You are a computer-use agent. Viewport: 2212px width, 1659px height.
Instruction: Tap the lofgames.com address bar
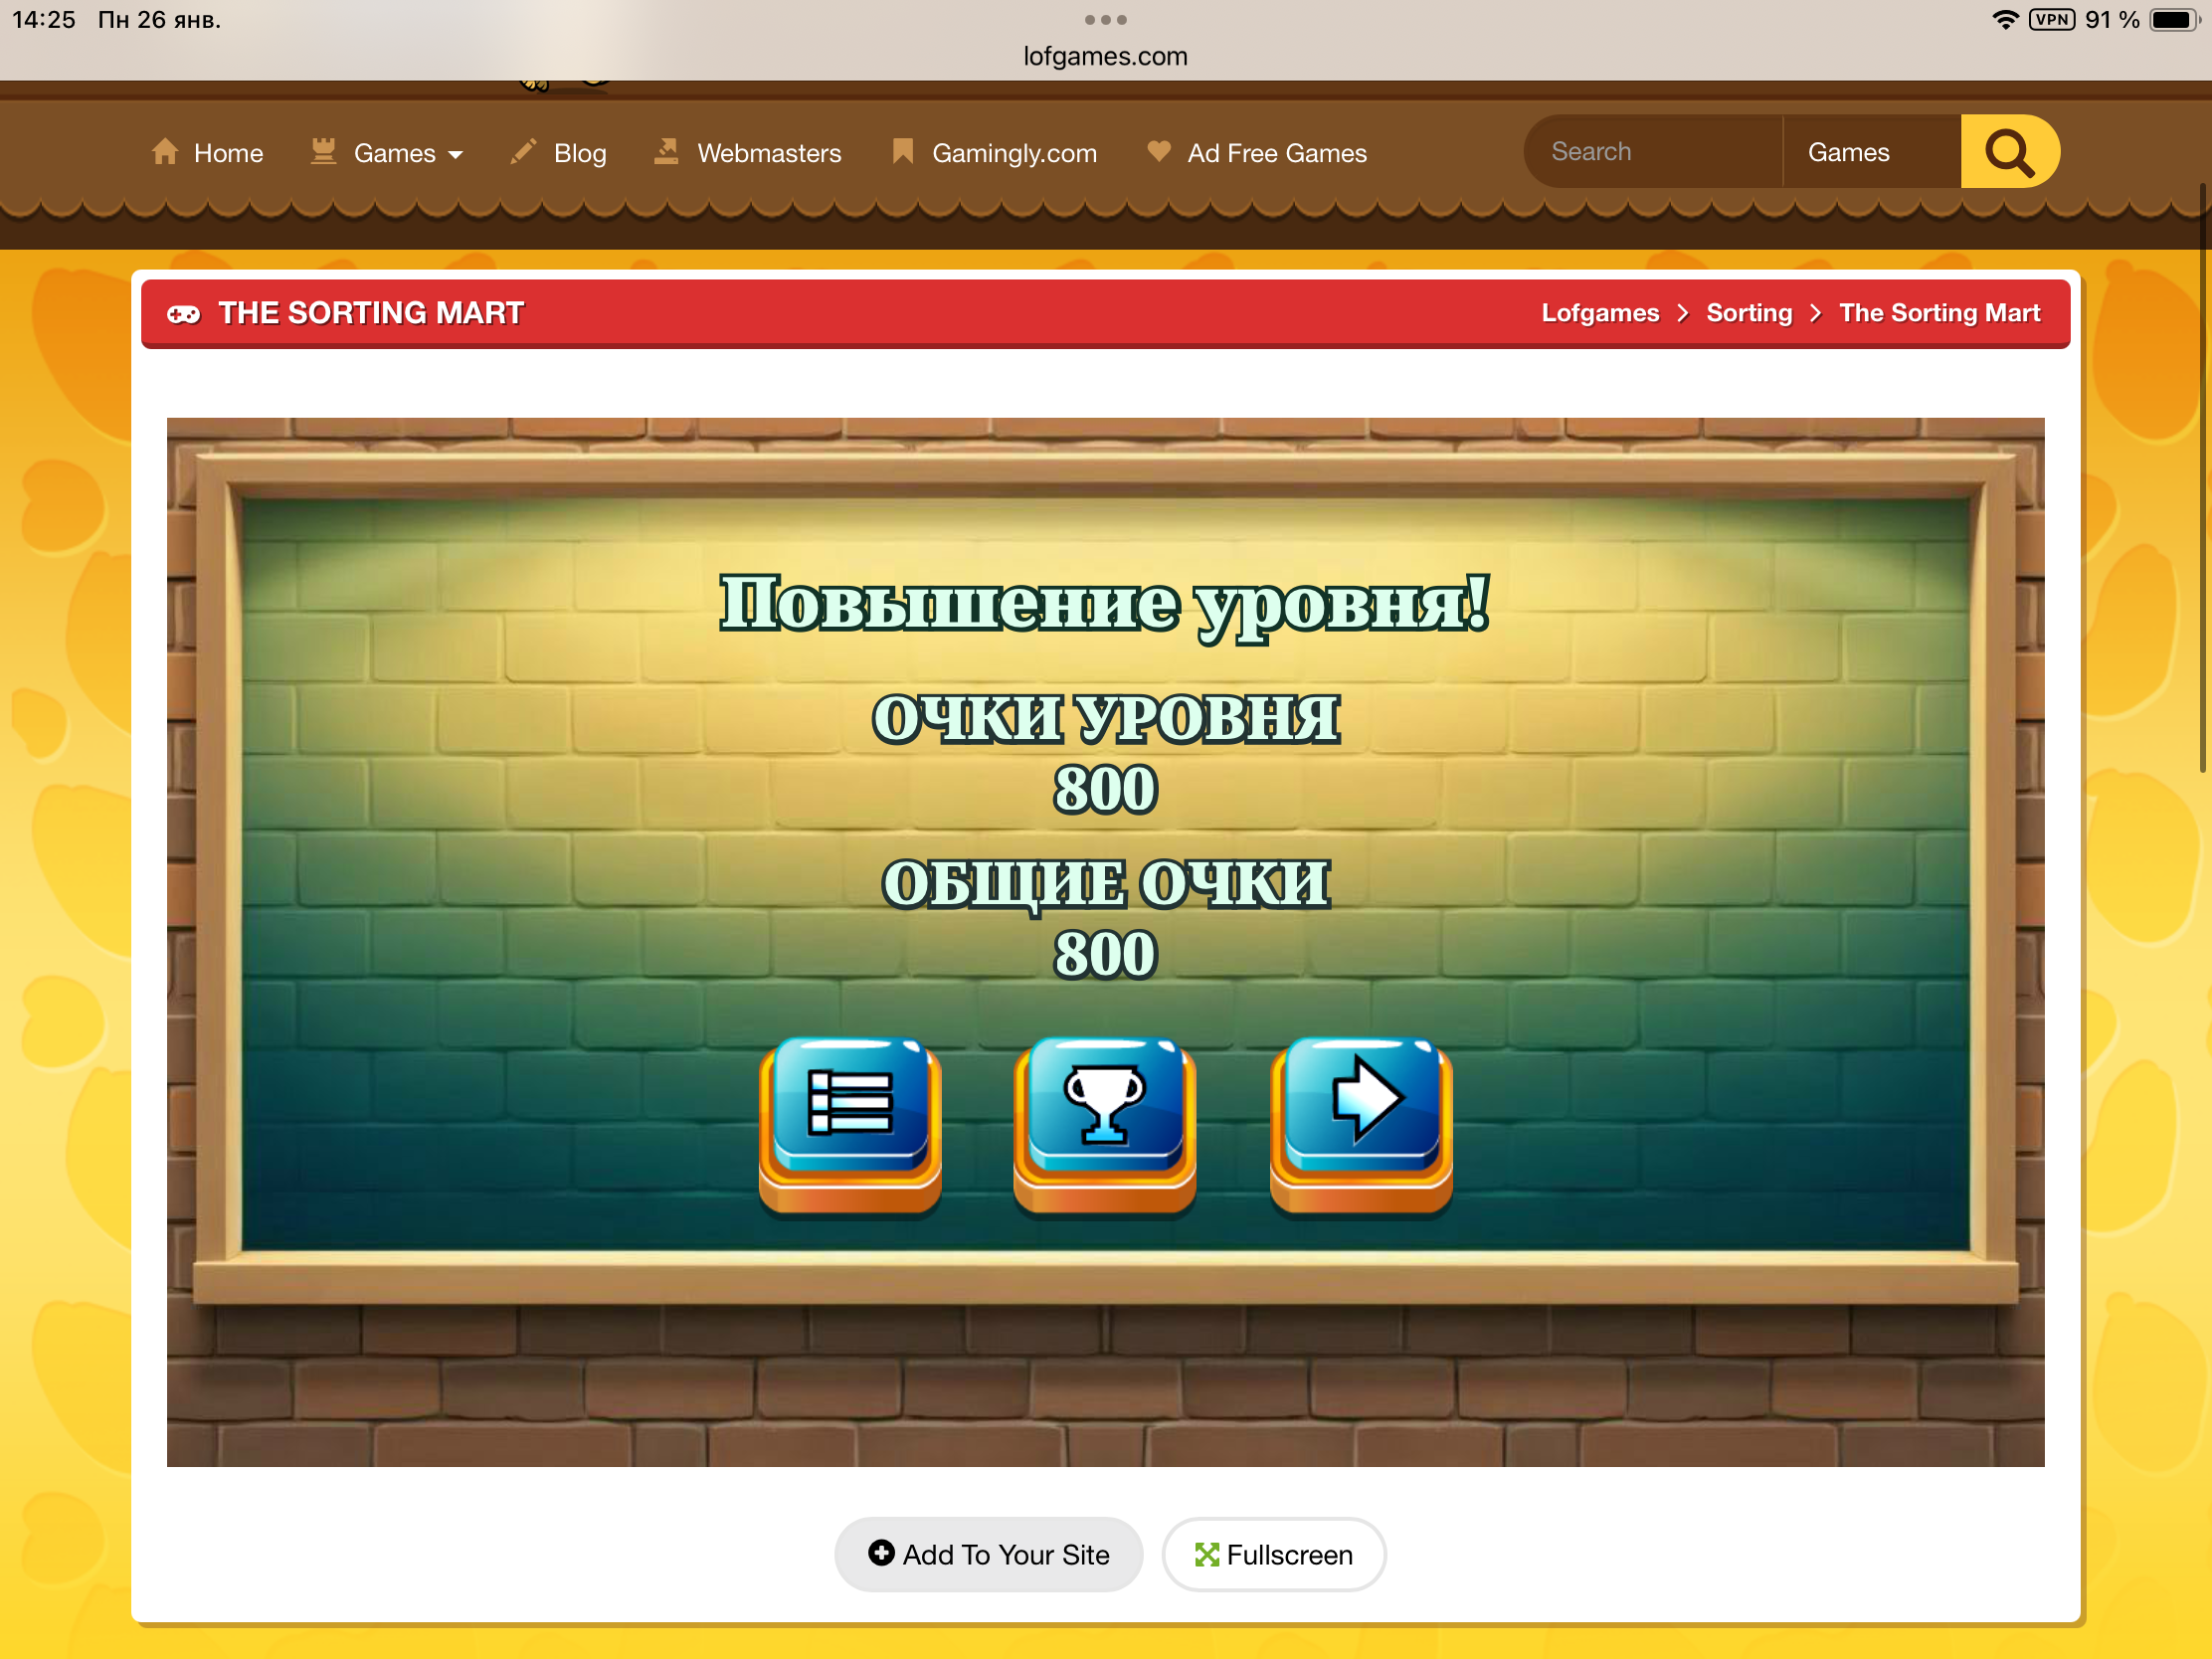1105,56
